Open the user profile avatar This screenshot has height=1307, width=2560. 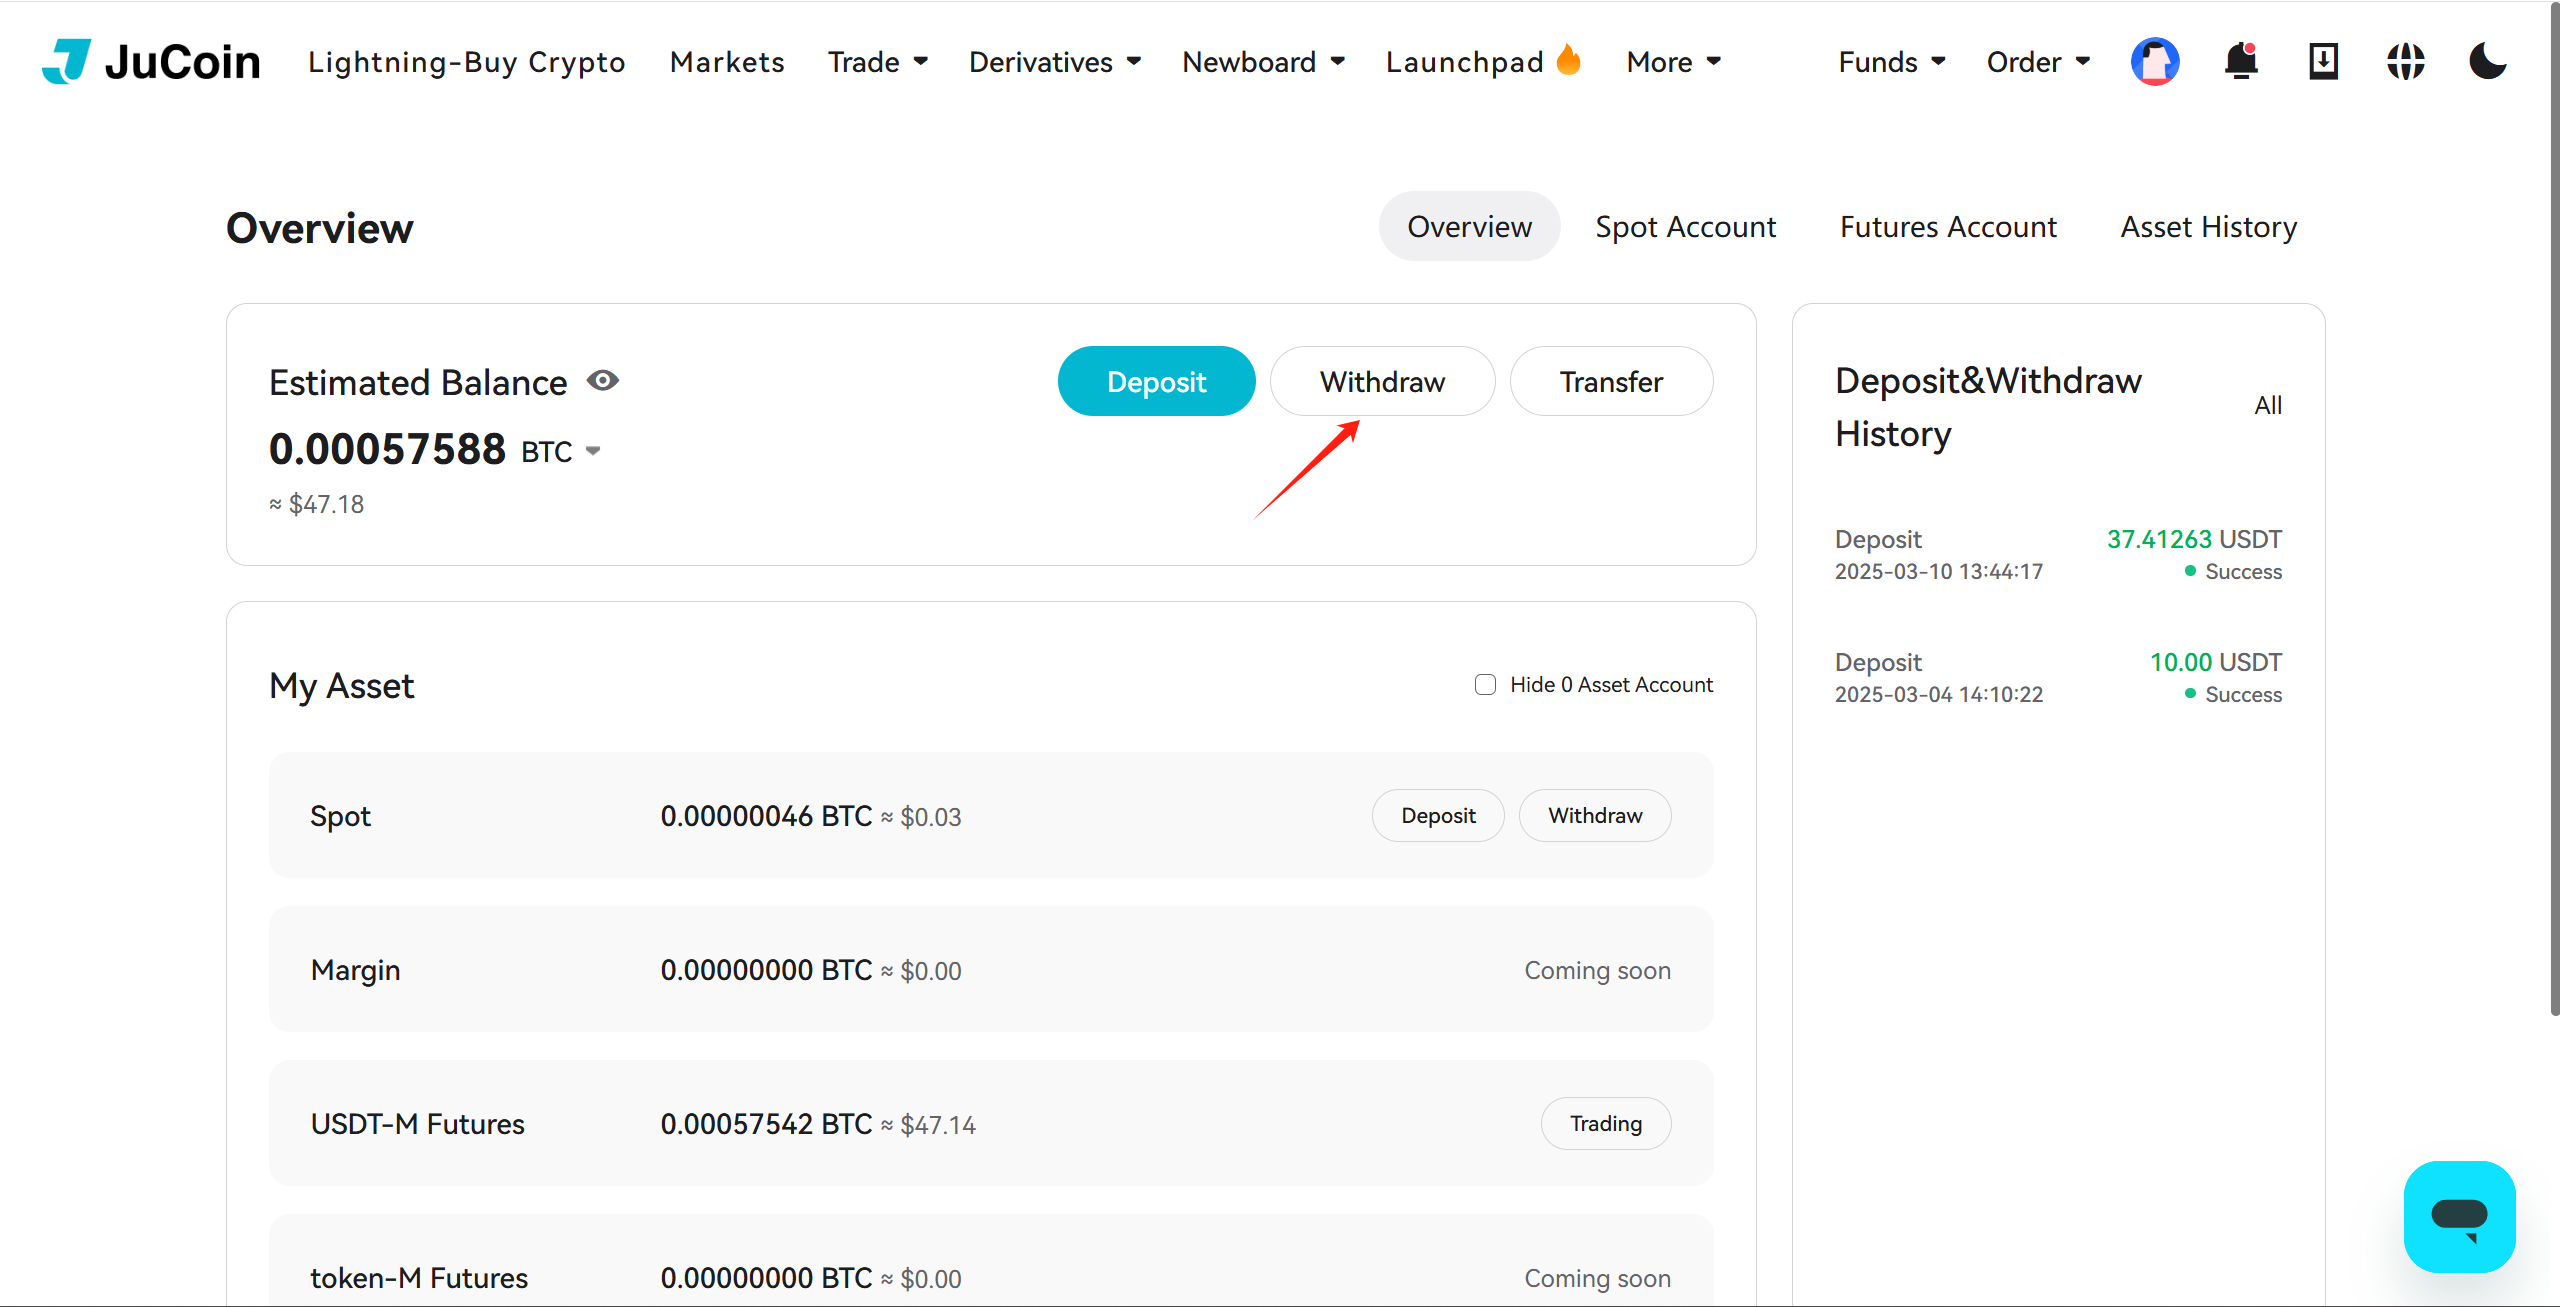click(2155, 62)
